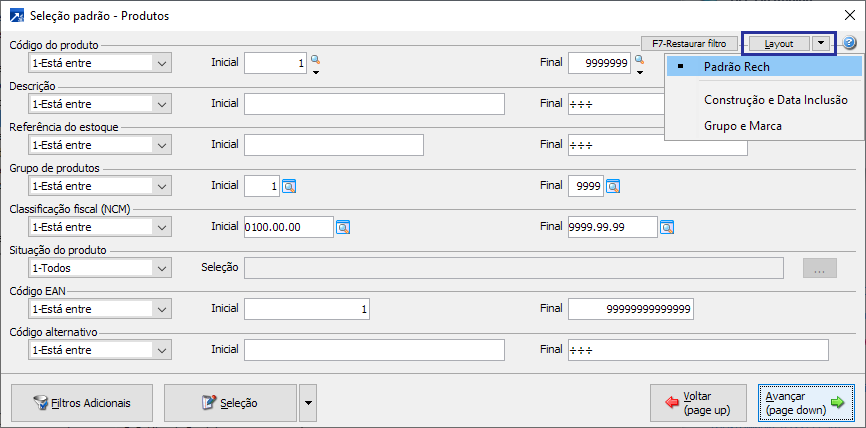Open lookup for initial product group

point(290,186)
